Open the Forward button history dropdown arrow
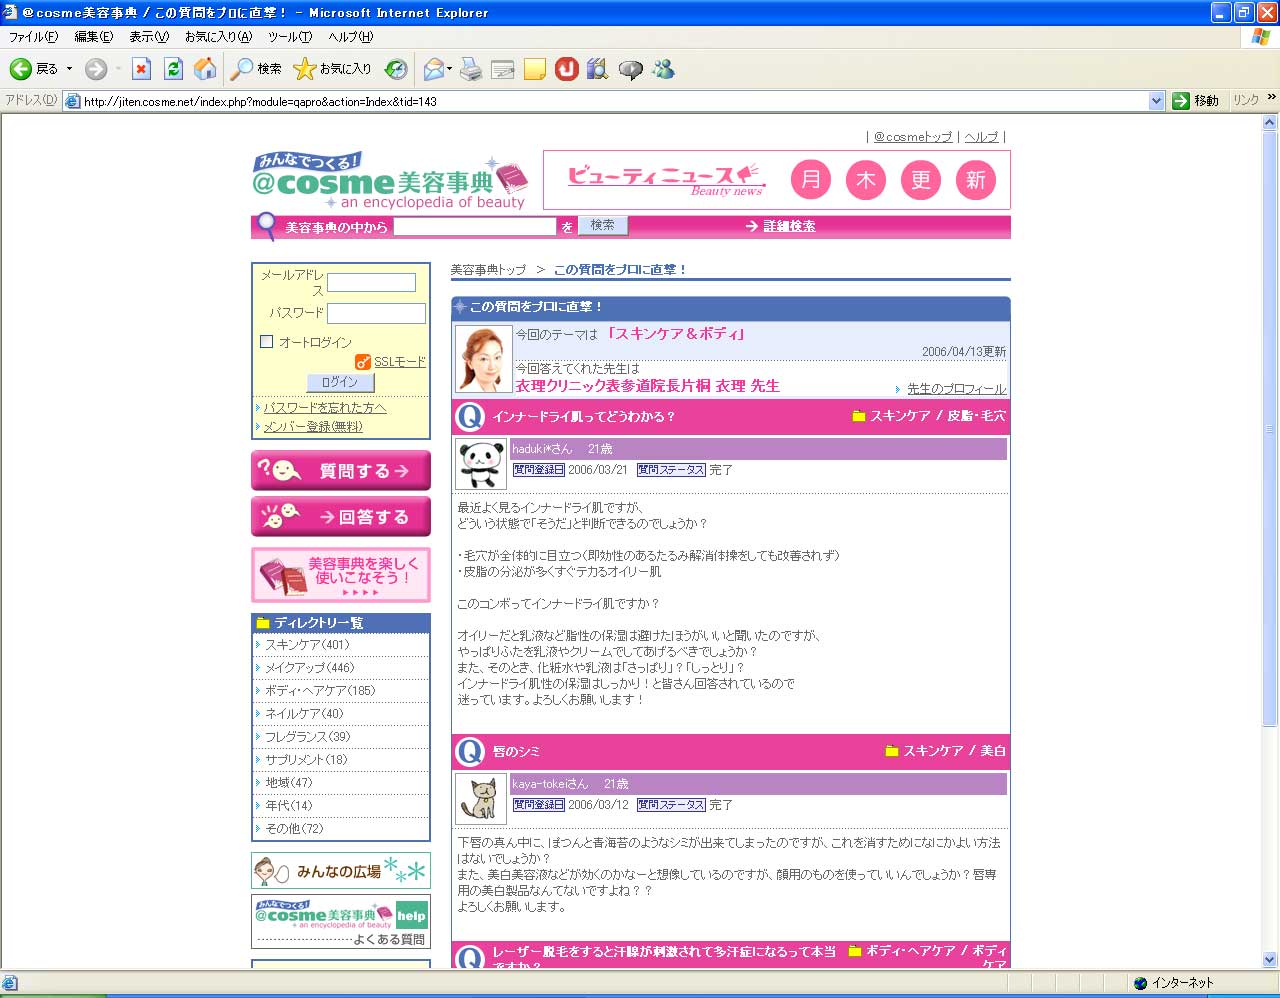 pyautogui.click(x=118, y=69)
